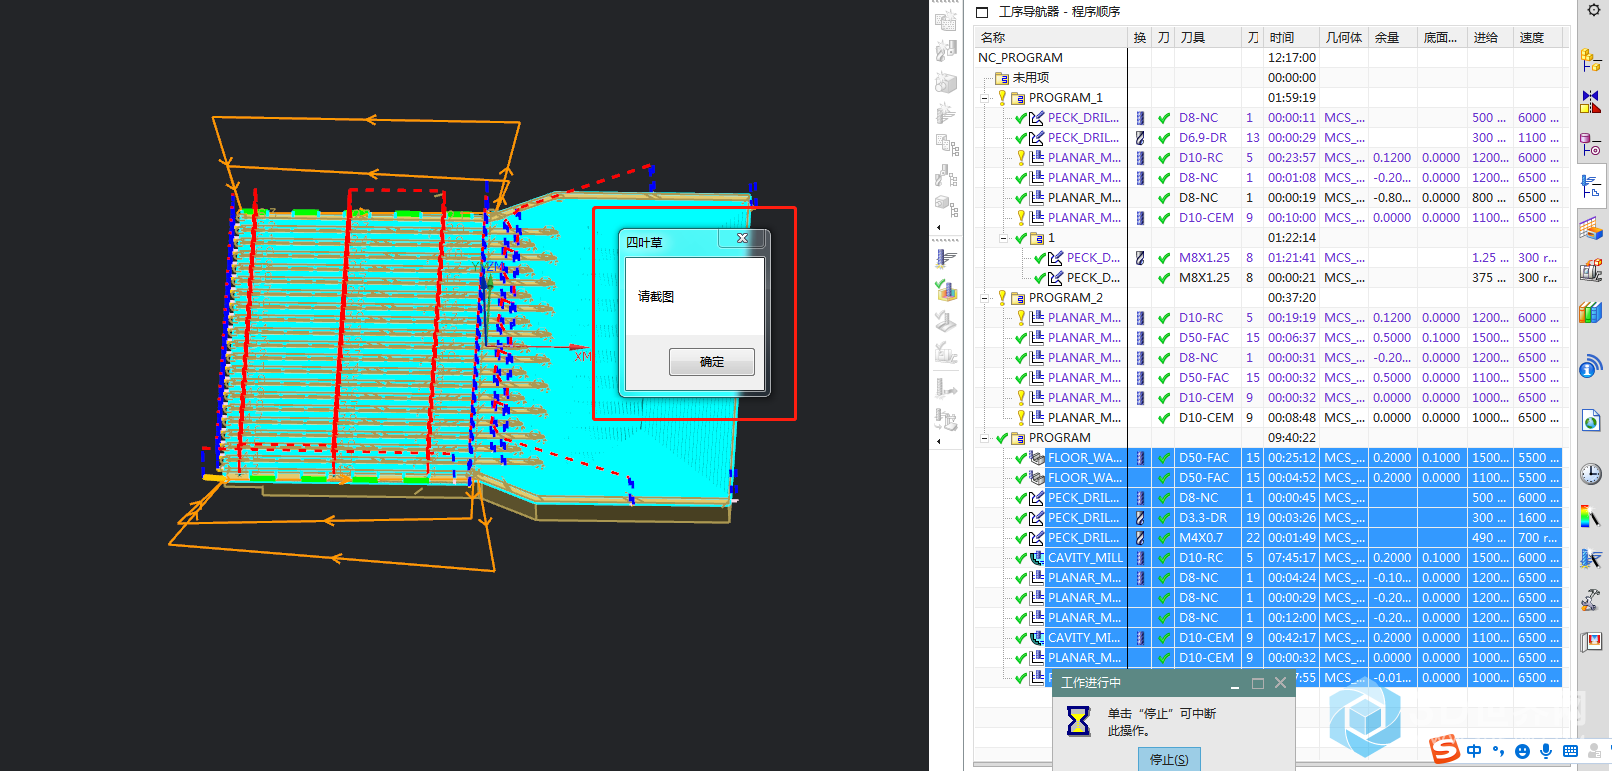The width and height of the screenshot is (1612, 771).
Task: Click PROGRAM total time 09:40:22
Action: (x=1292, y=438)
